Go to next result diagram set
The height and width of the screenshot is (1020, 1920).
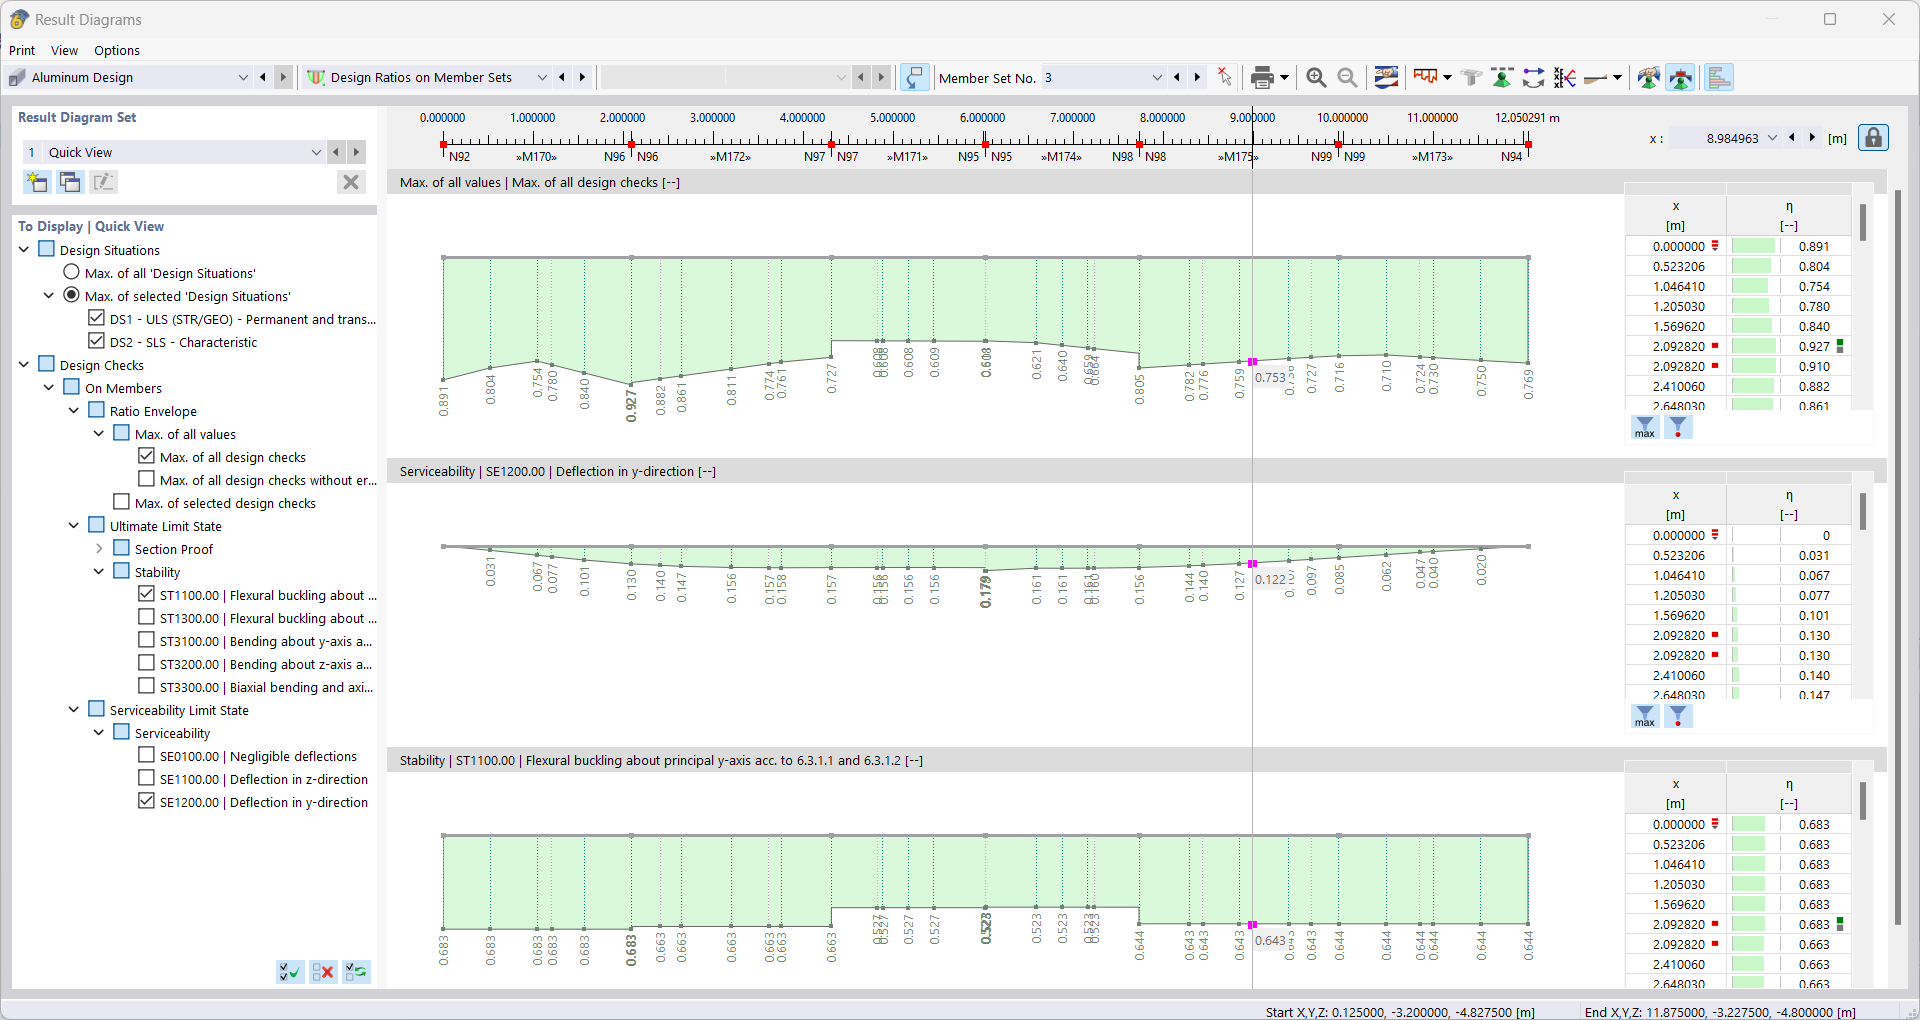(356, 152)
